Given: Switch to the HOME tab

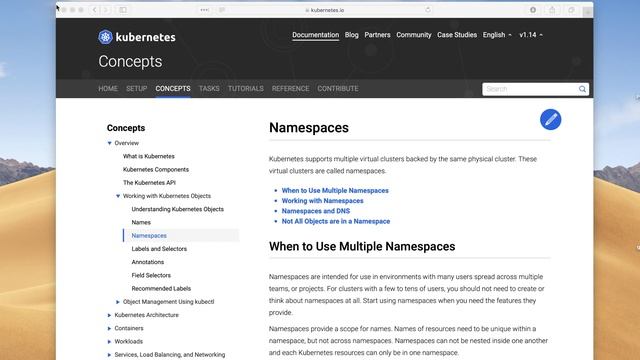Looking at the screenshot, I should tap(108, 89).
